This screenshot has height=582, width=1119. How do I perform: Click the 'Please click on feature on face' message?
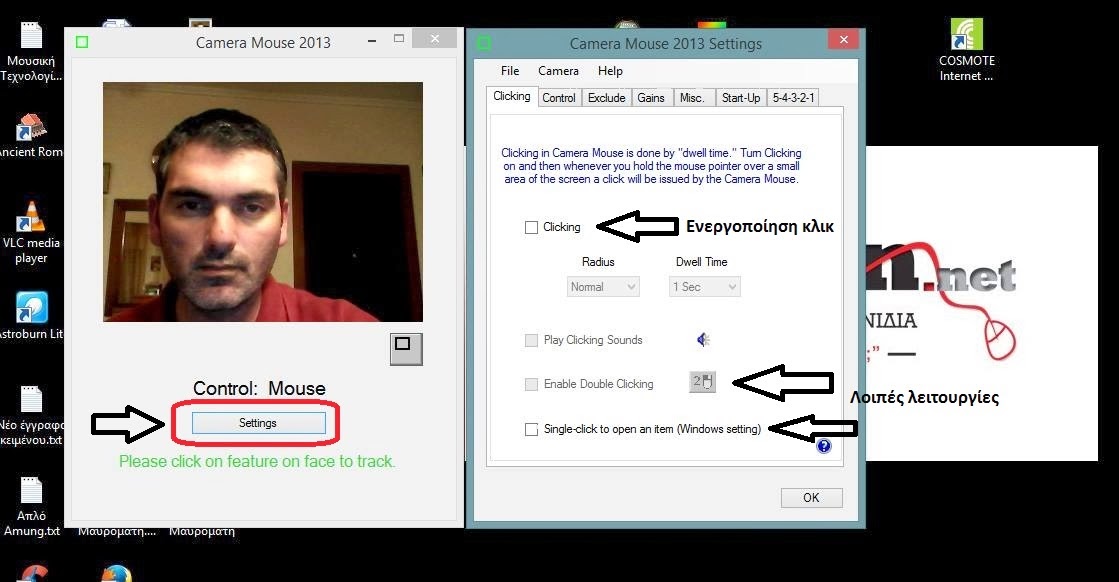coord(257,461)
